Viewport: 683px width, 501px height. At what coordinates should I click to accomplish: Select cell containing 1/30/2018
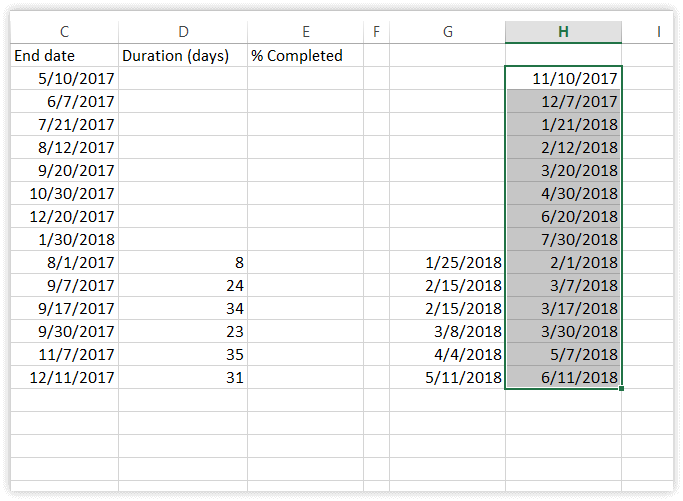64,239
